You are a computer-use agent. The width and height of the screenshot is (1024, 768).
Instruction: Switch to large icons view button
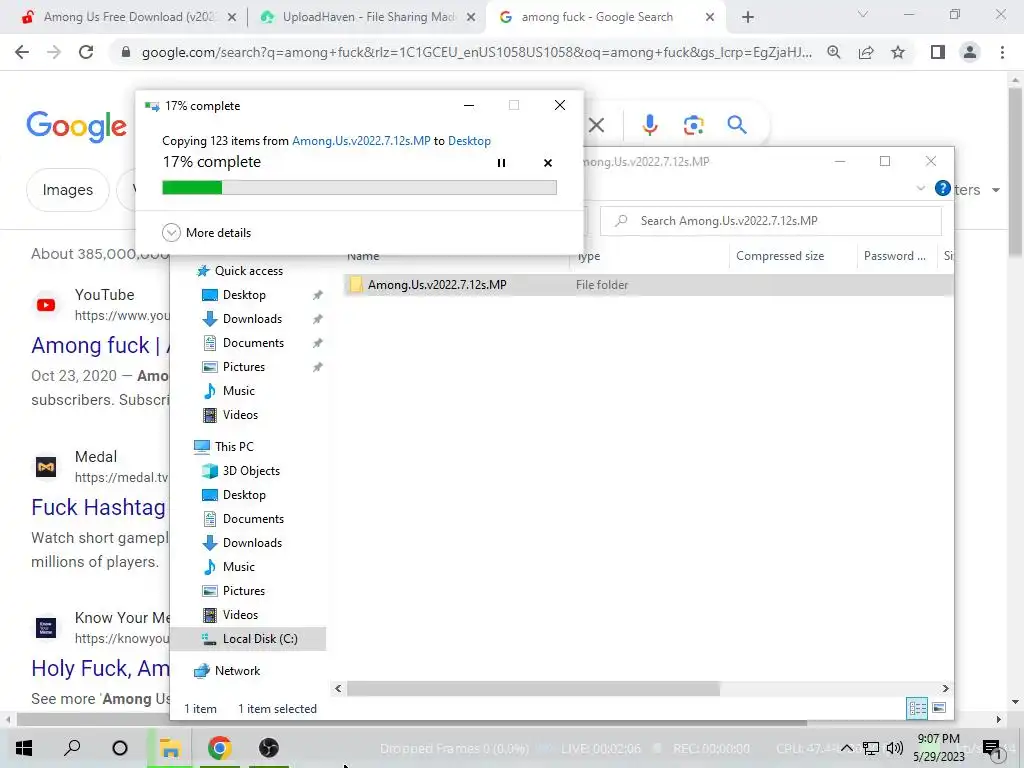(939, 708)
